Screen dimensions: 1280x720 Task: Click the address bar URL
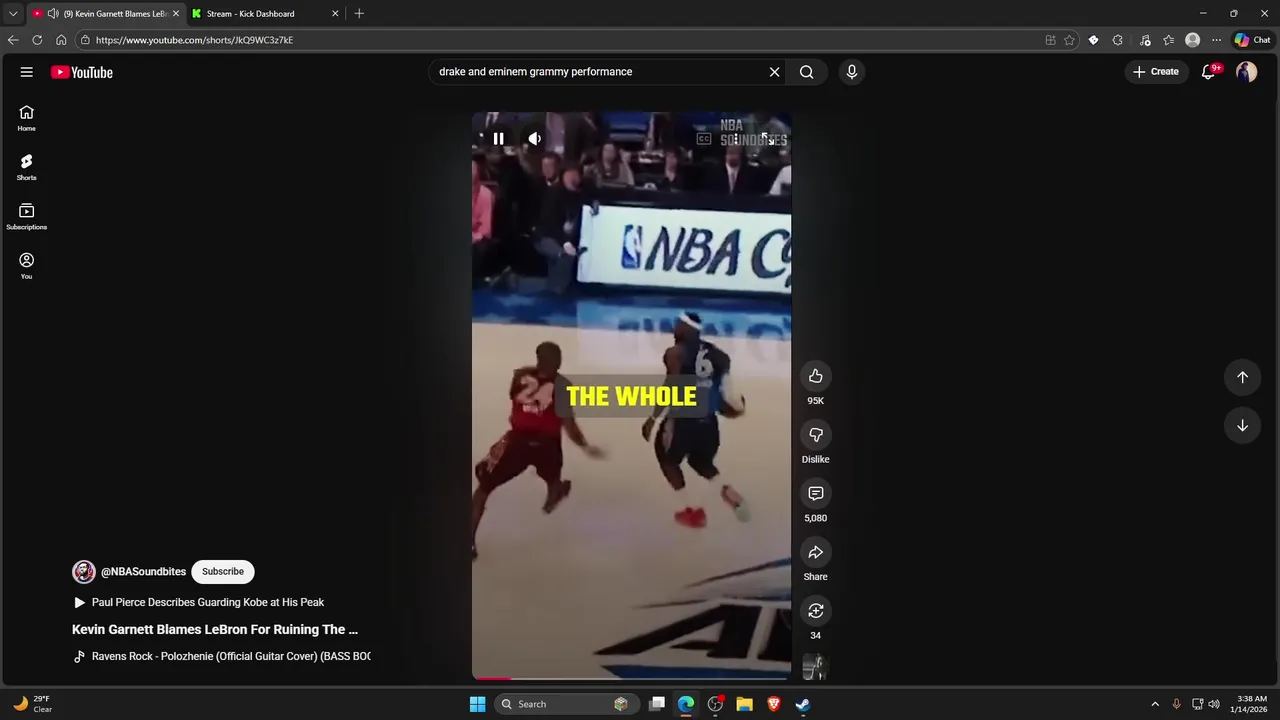click(x=194, y=40)
